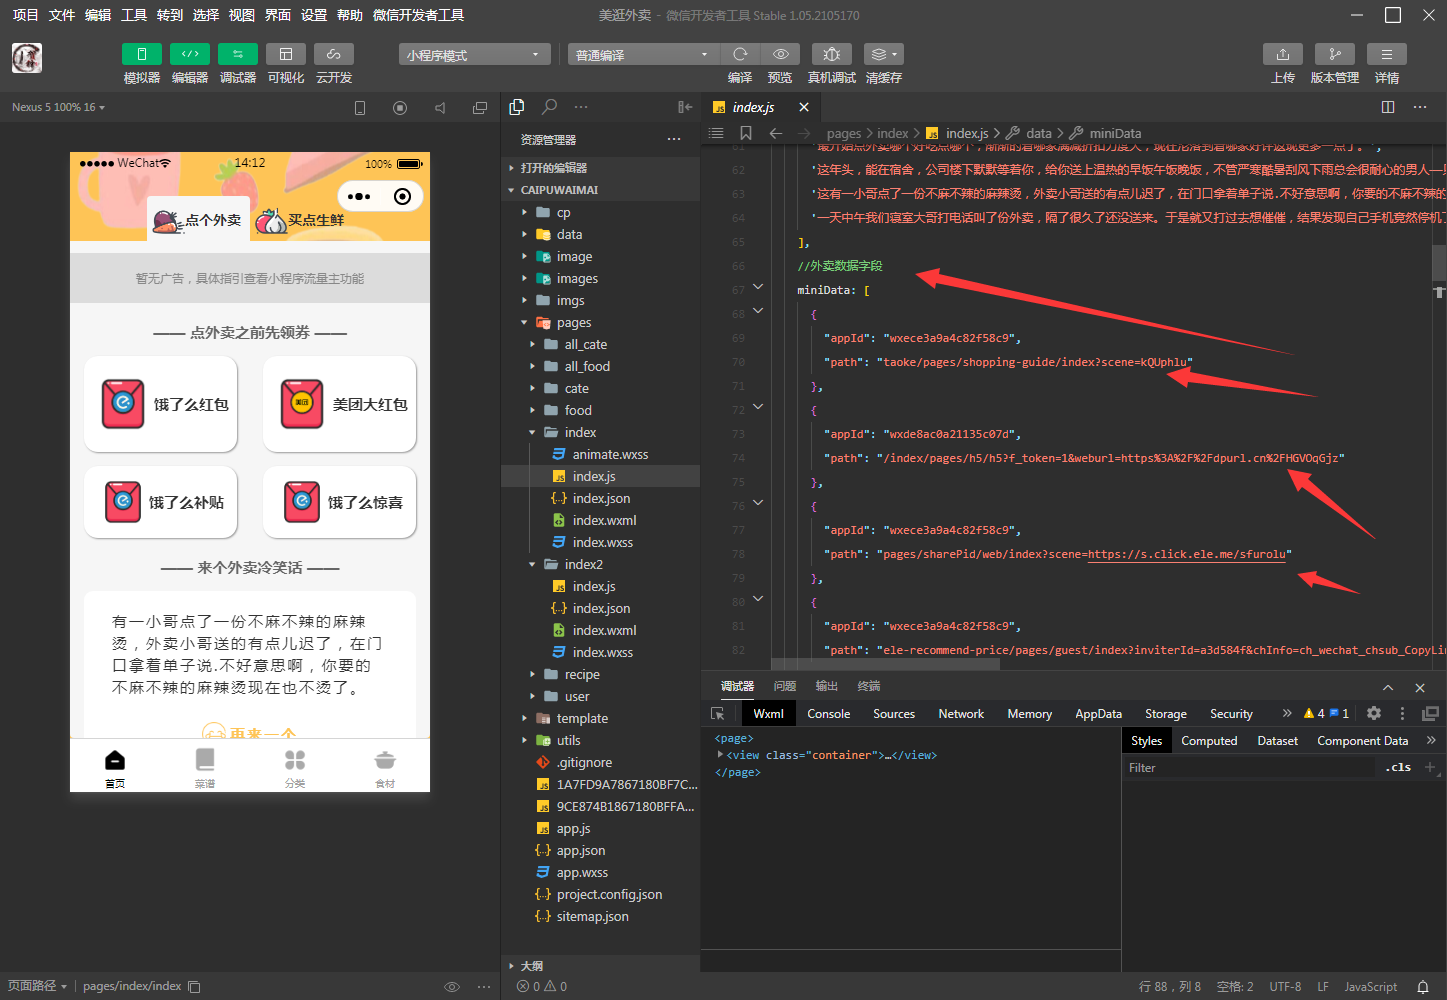Viewport: 1447px width, 1000px height.
Task: Toggle the editor (编辑器) panel button
Action: click(190, 54)
